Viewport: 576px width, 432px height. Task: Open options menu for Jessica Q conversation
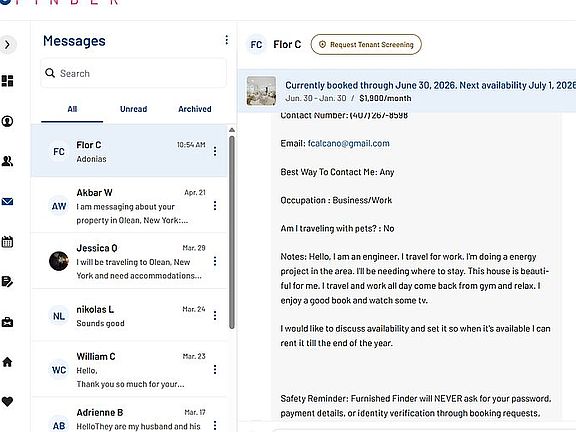(x=215, y=261)
